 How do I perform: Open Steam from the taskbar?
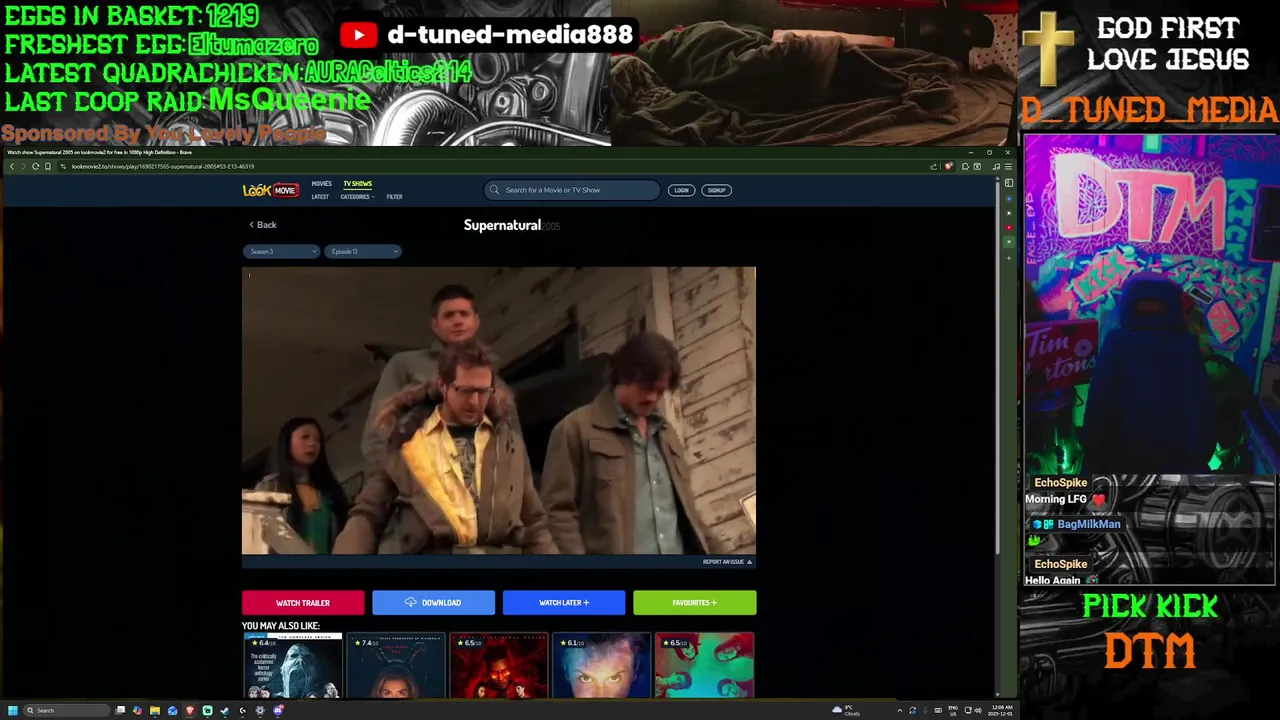[224, 710]
